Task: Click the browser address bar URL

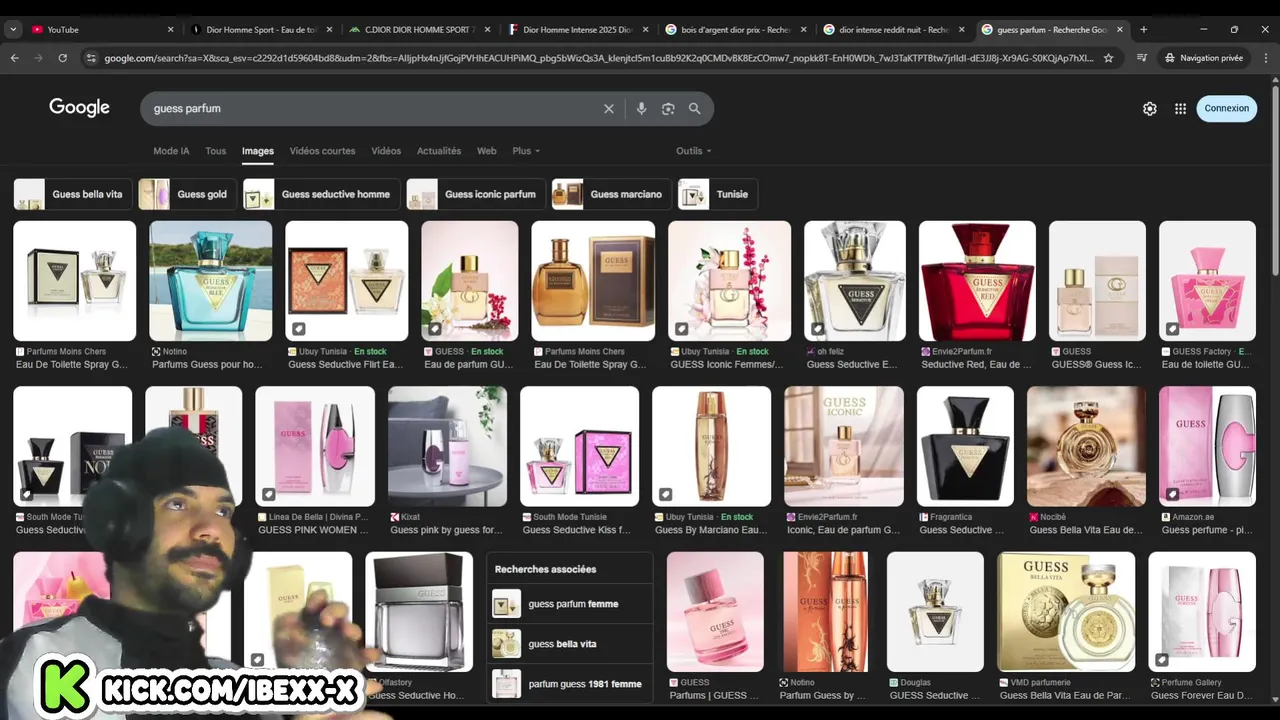Action: point(597,58)
